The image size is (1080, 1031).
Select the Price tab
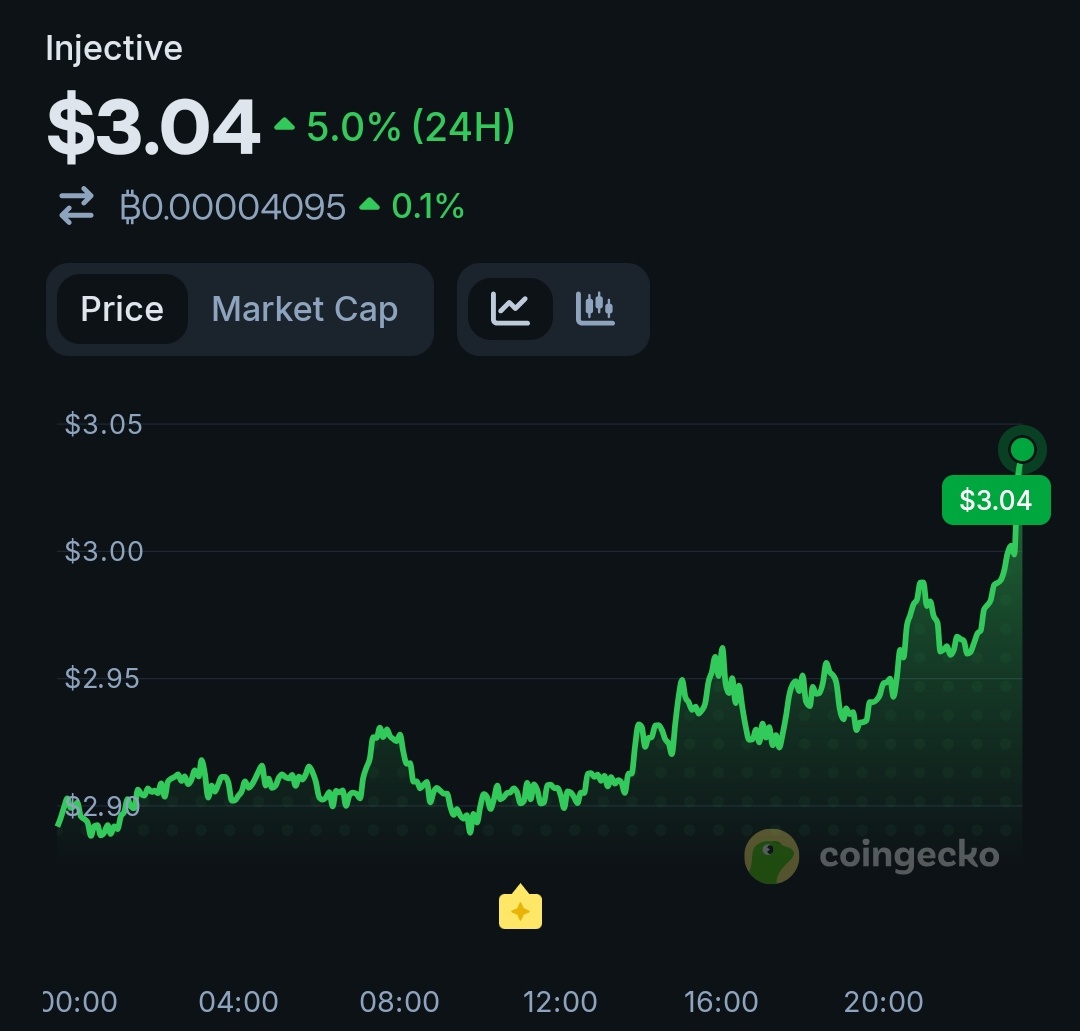pos(122,309)
